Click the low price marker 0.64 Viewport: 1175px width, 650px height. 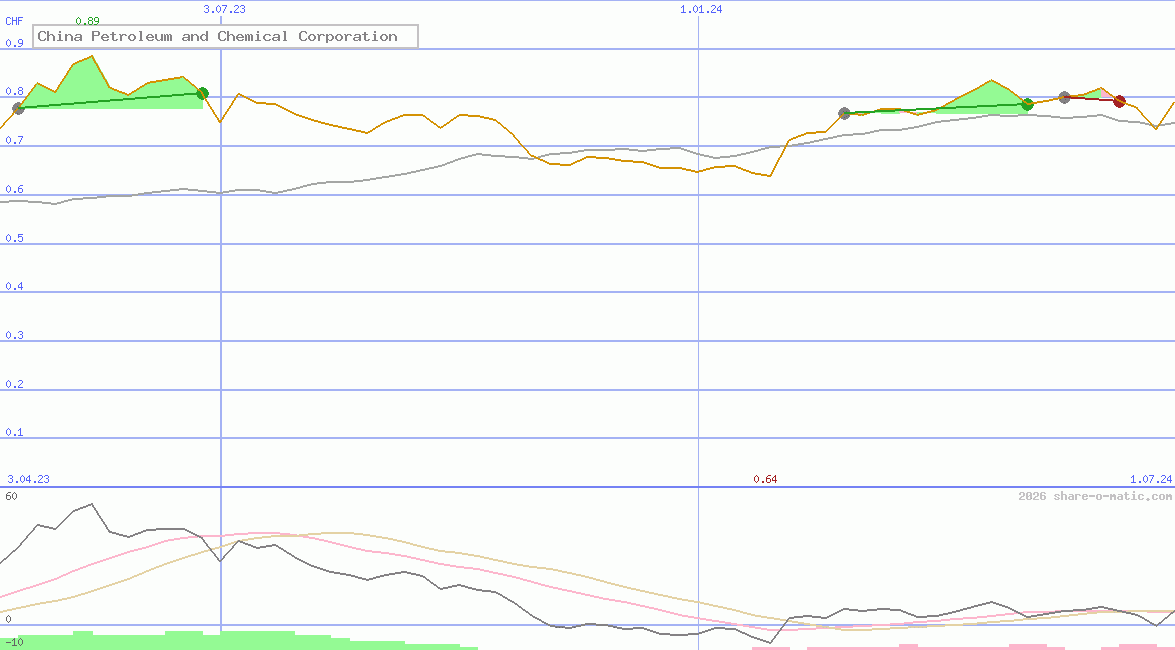coord(767,479)
